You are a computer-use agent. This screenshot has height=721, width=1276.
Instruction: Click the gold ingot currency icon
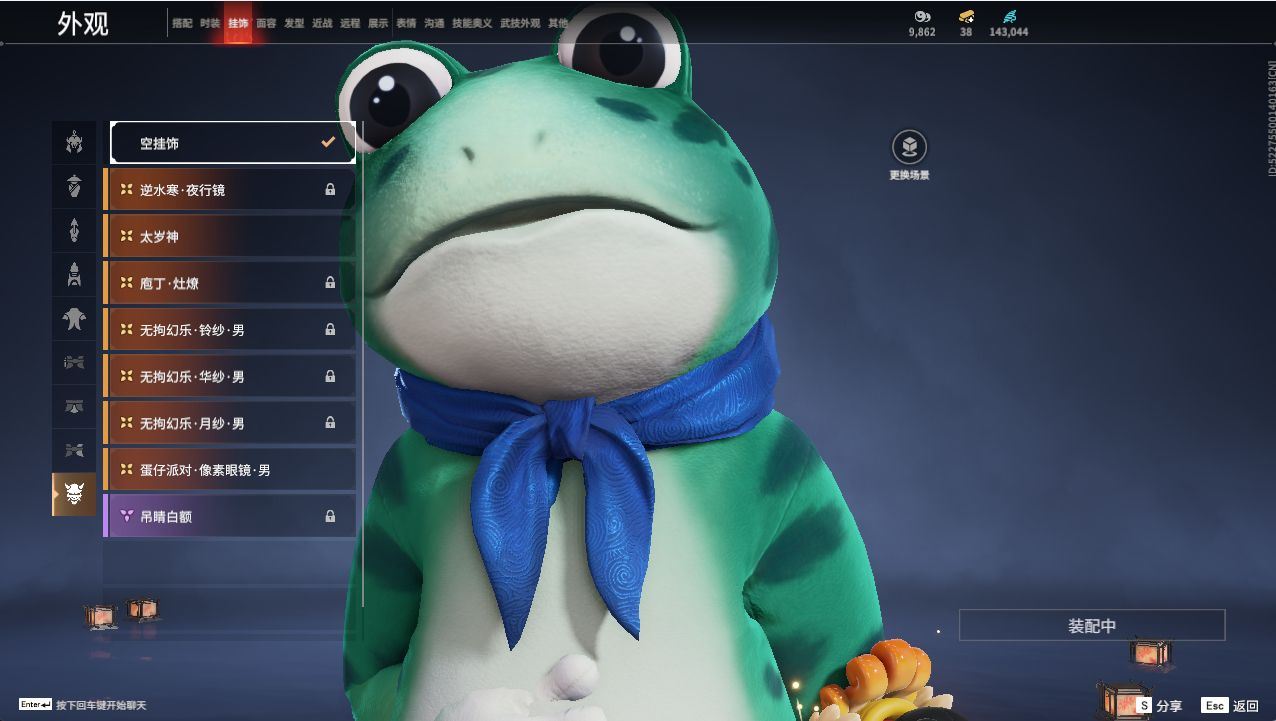pyautogui.click(x=965, y=17)
